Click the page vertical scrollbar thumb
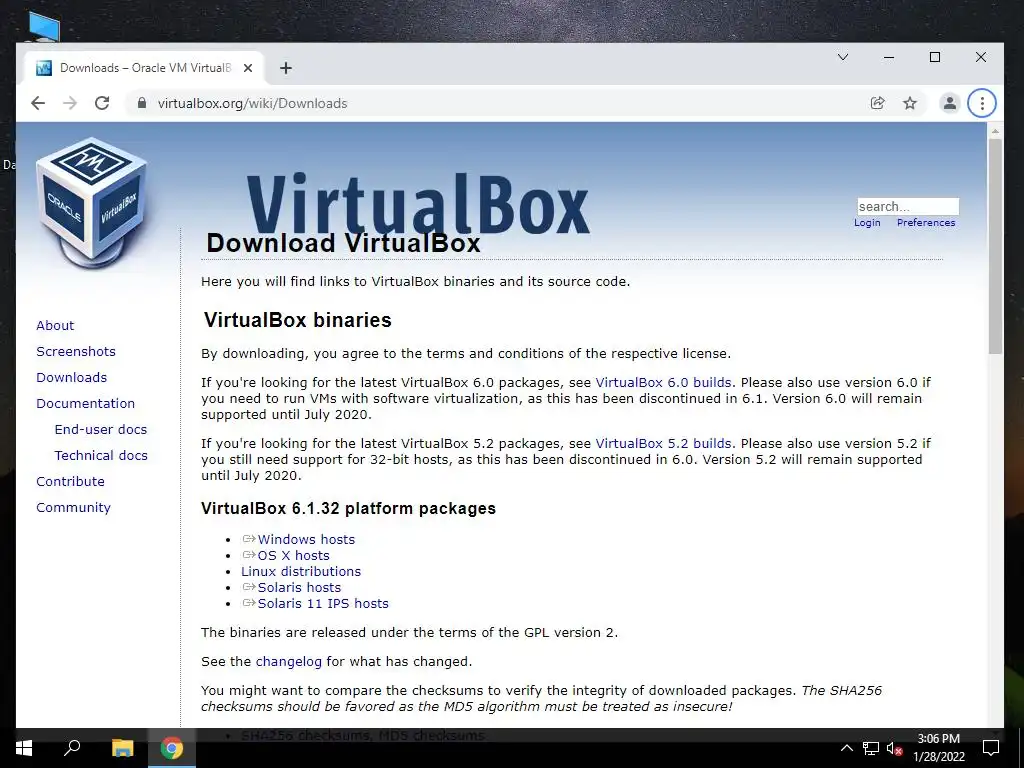 coord(995,246)
